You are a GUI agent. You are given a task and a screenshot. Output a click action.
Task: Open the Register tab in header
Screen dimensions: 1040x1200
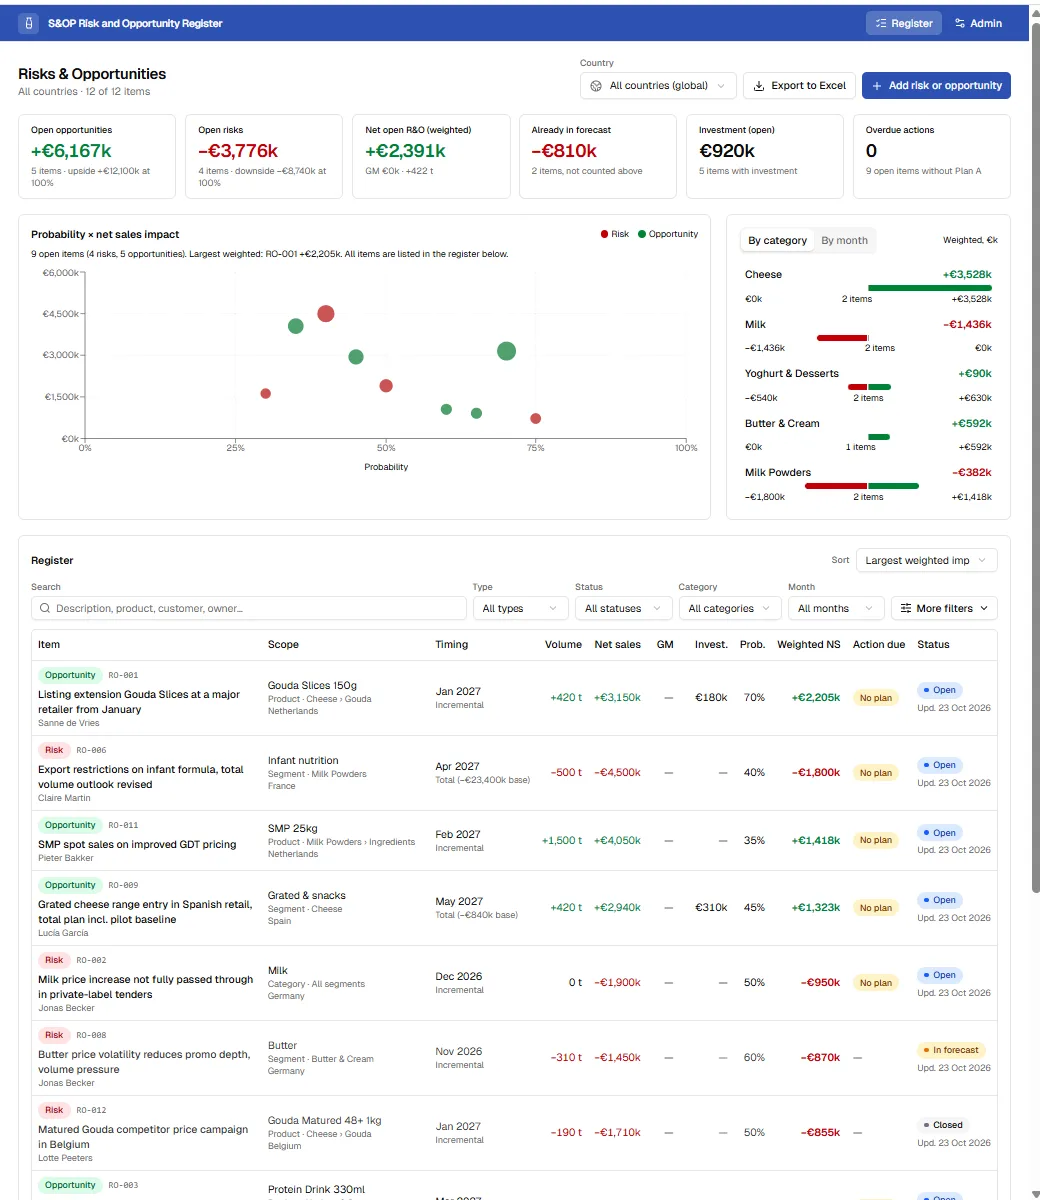[x=903, y=23]
